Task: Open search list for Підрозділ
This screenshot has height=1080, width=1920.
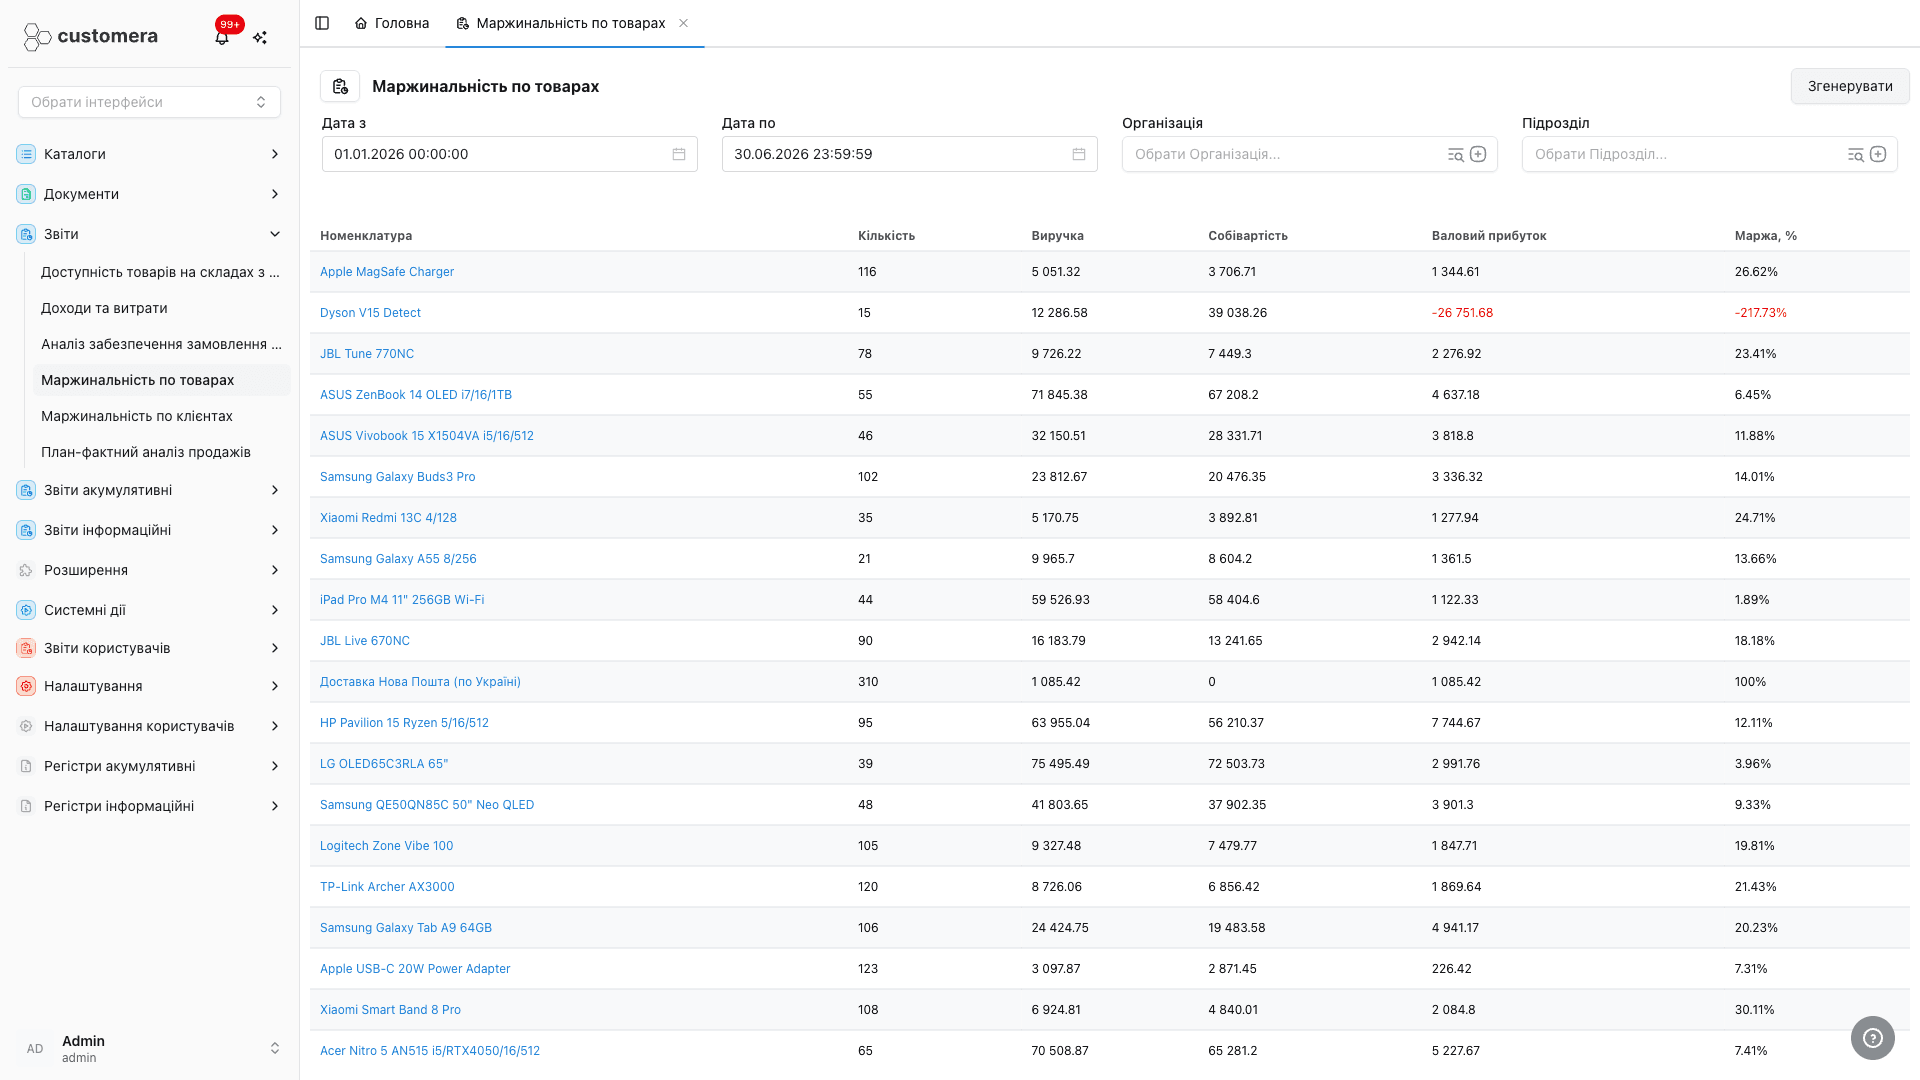Action: 1856,154
